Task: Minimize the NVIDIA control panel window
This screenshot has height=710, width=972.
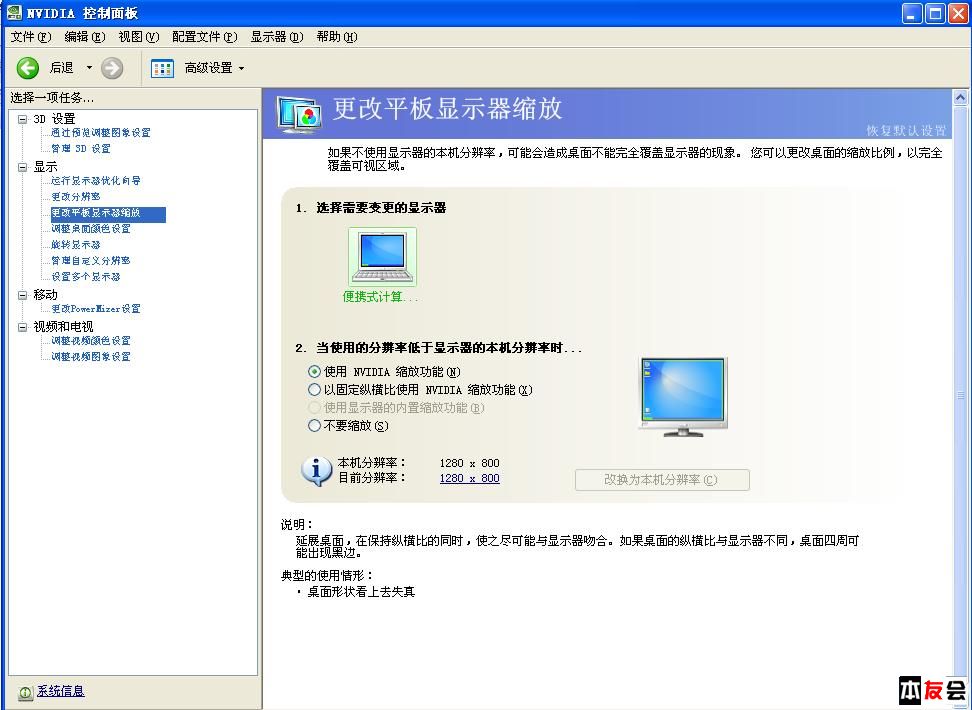Action: pos(911,13)
